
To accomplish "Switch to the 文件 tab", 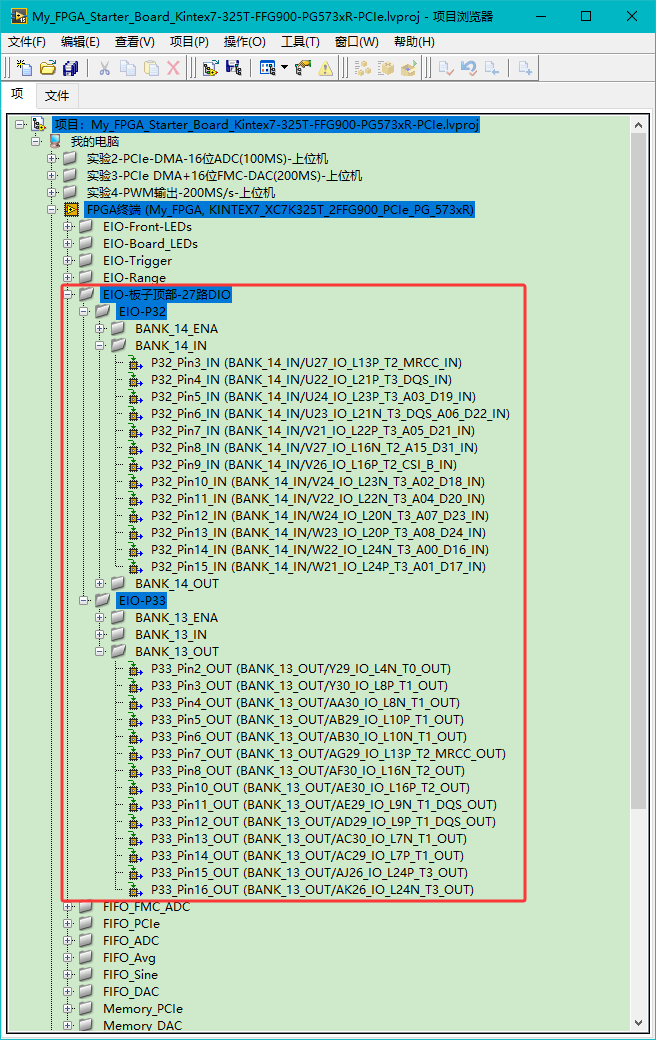I will (x=57, y=96).
